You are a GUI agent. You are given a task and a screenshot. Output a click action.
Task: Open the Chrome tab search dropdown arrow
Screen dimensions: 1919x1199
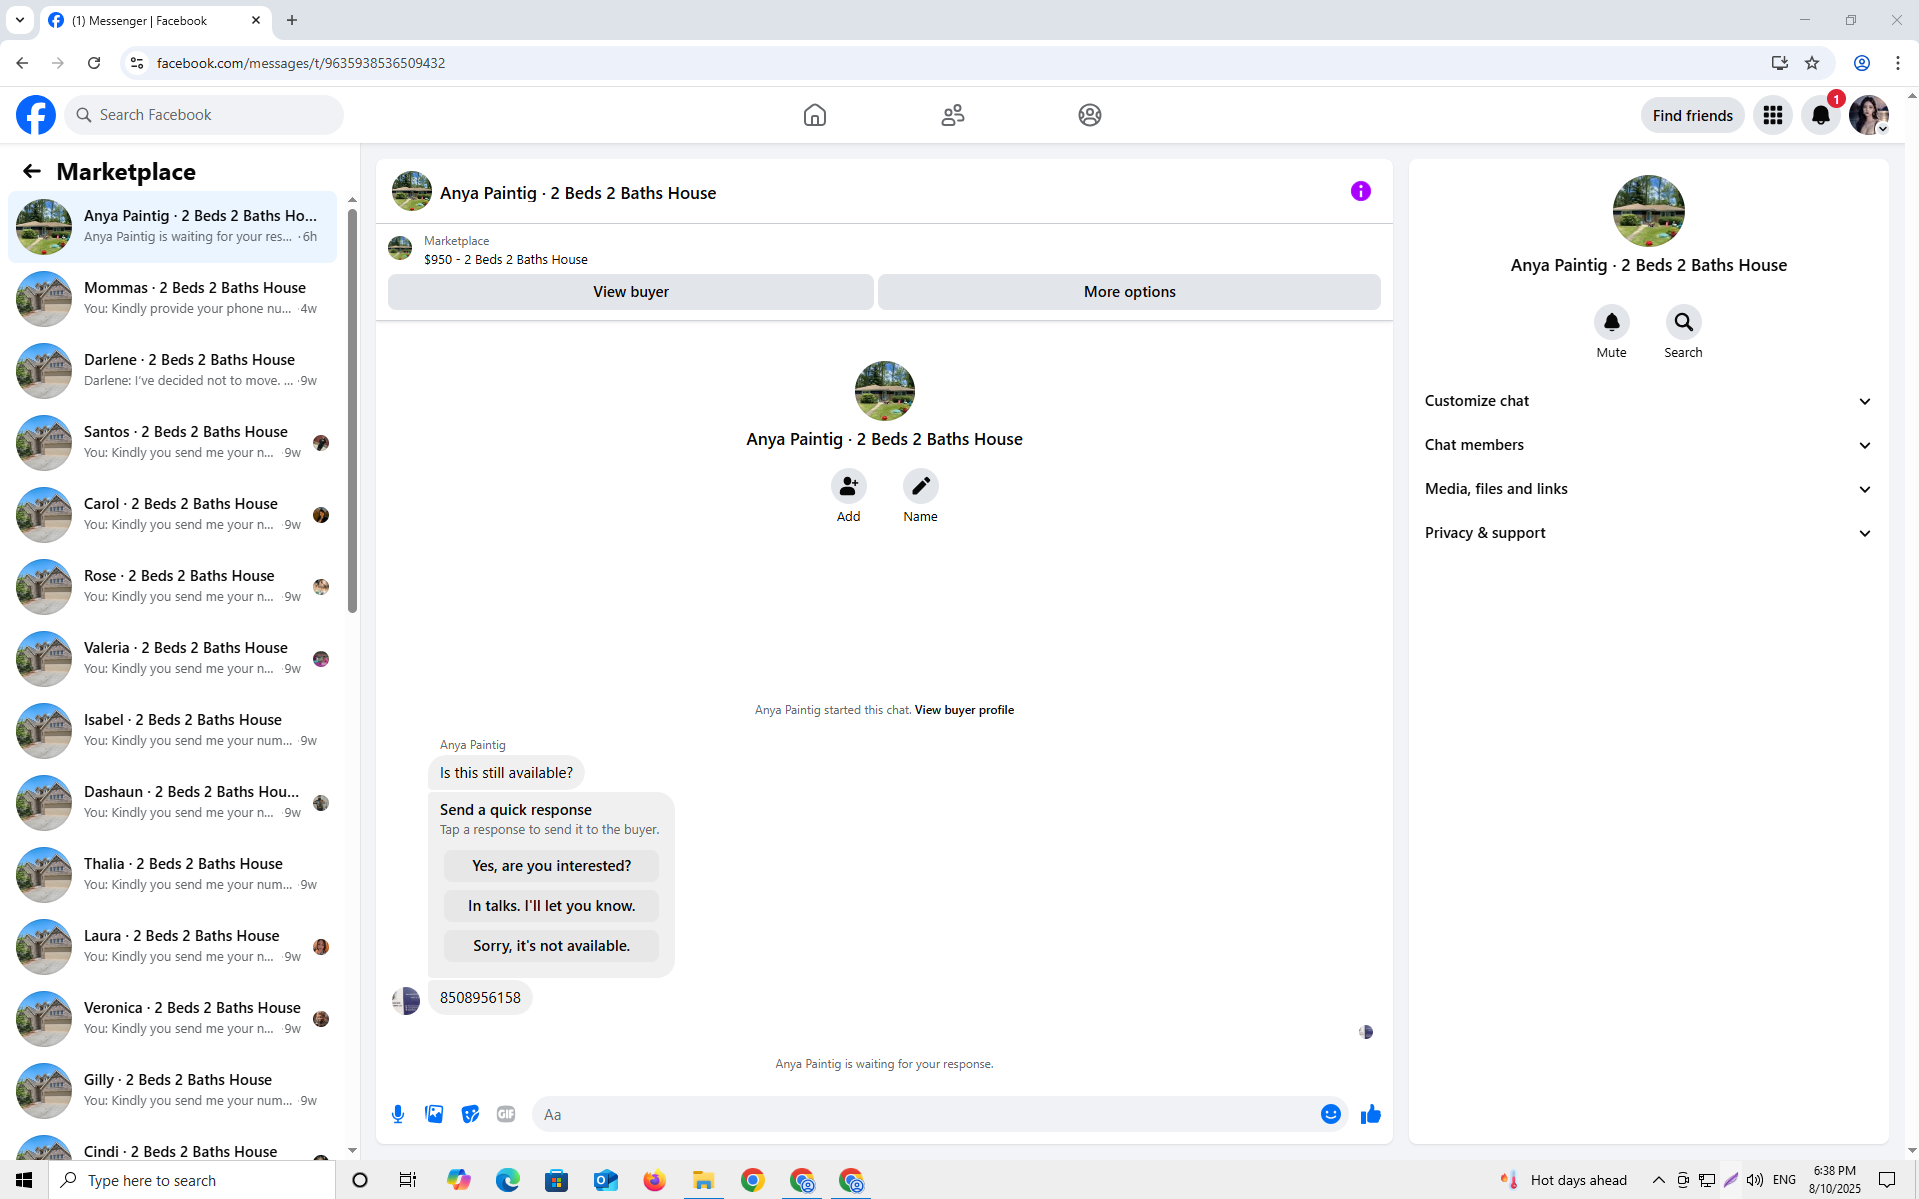19,20
